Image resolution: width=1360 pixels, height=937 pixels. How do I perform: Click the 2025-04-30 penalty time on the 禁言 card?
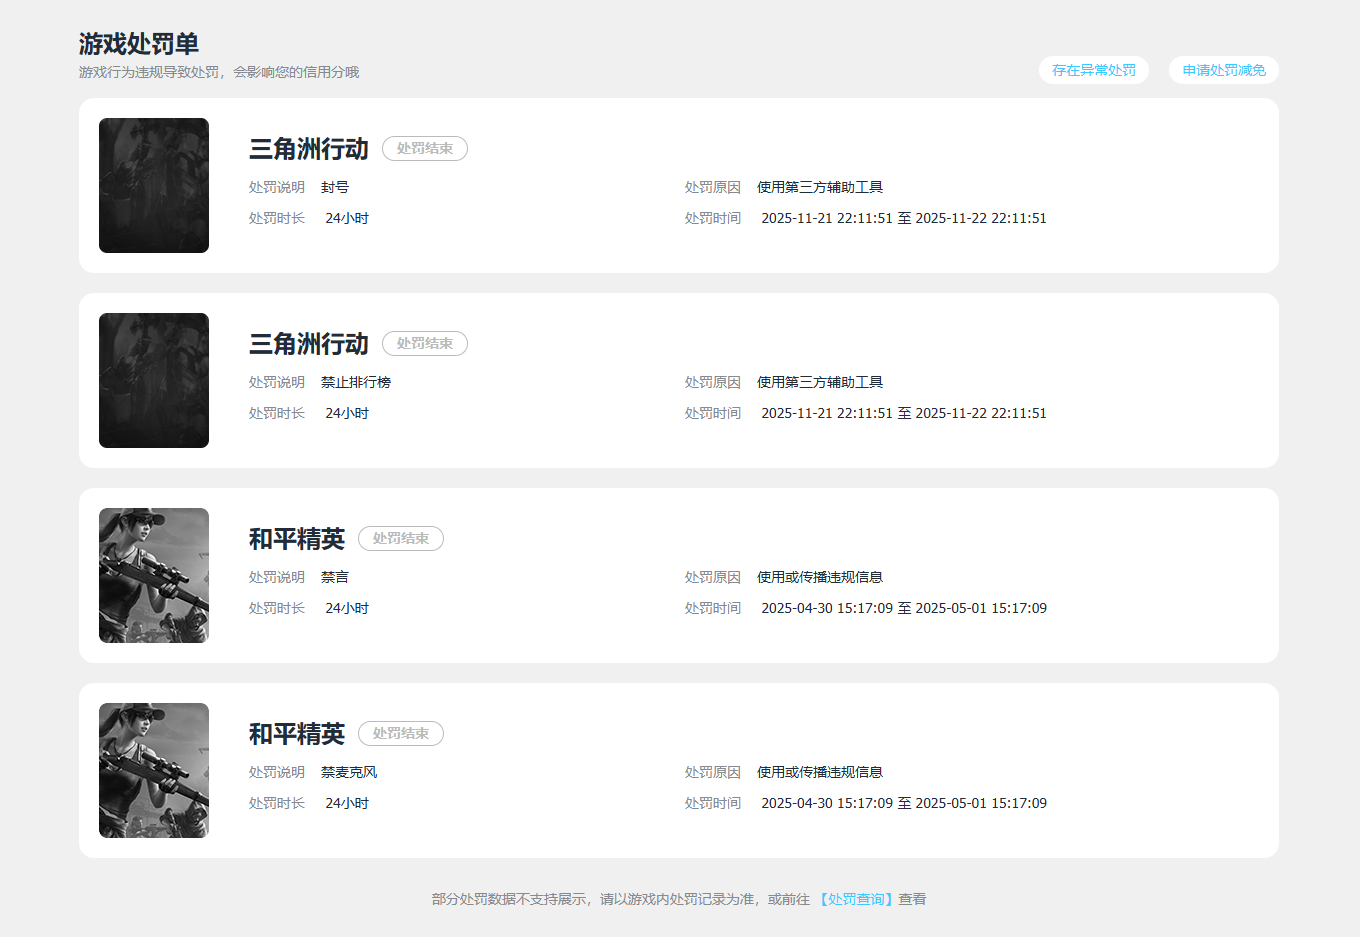(x=904, y=608)
